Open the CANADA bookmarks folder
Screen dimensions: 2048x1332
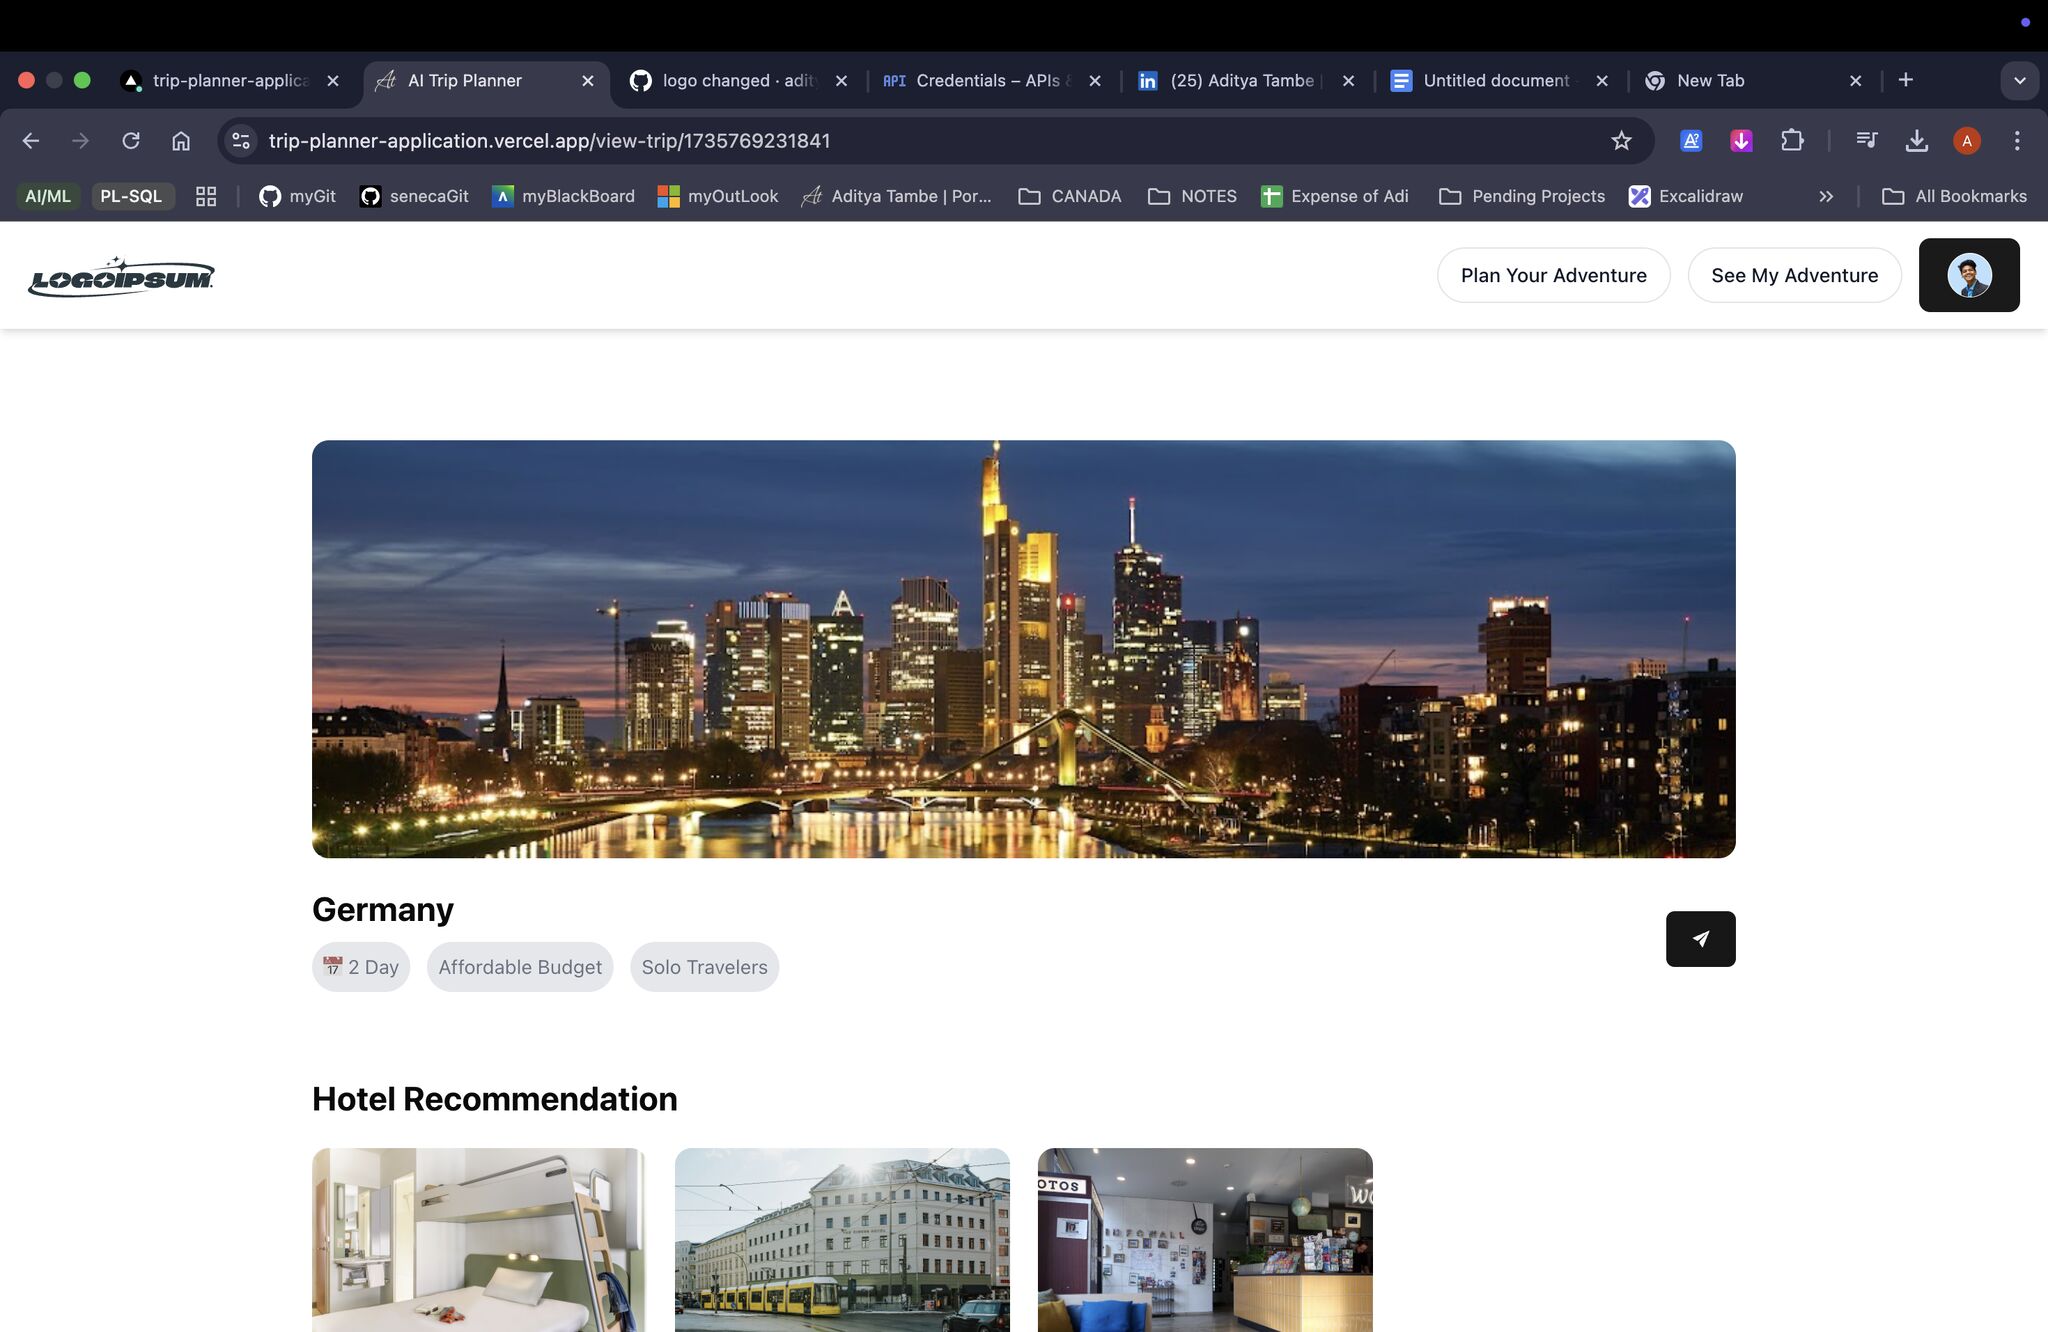[x=1070, y=197]
